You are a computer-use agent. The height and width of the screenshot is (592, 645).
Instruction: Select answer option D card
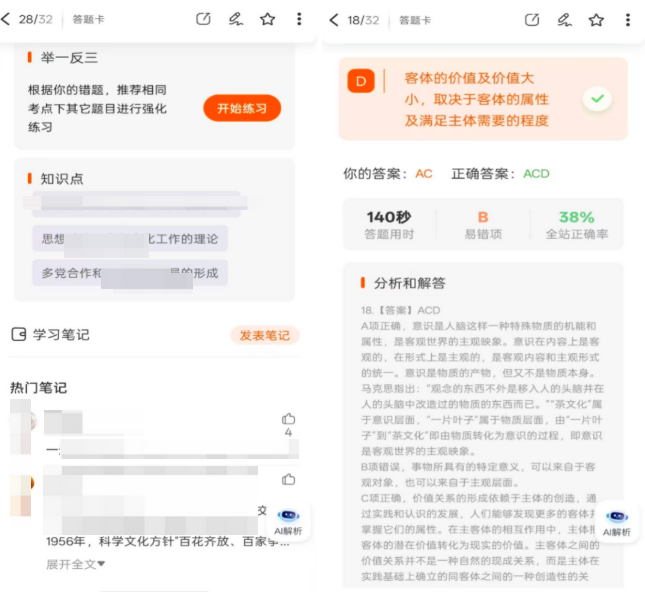[x=483, y=99]
